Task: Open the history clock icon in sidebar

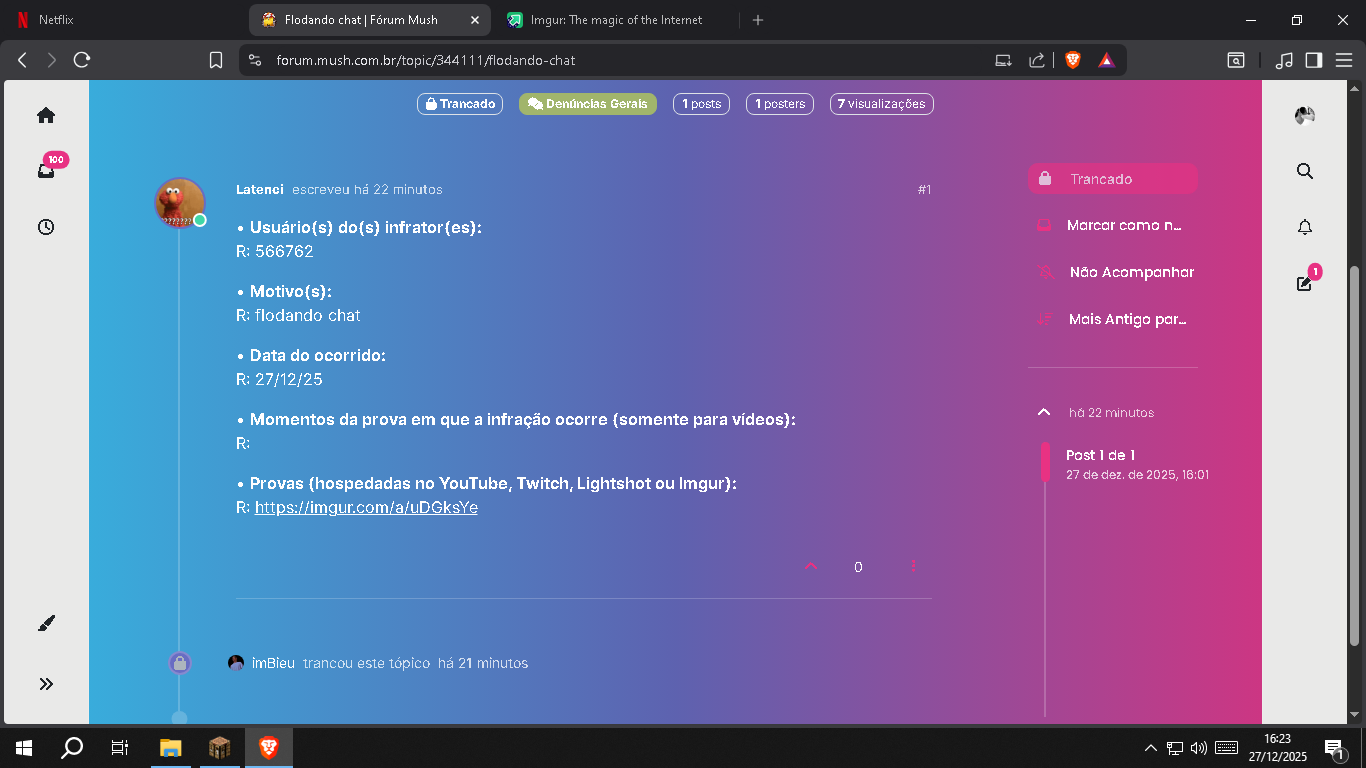Action: point(46,227)
